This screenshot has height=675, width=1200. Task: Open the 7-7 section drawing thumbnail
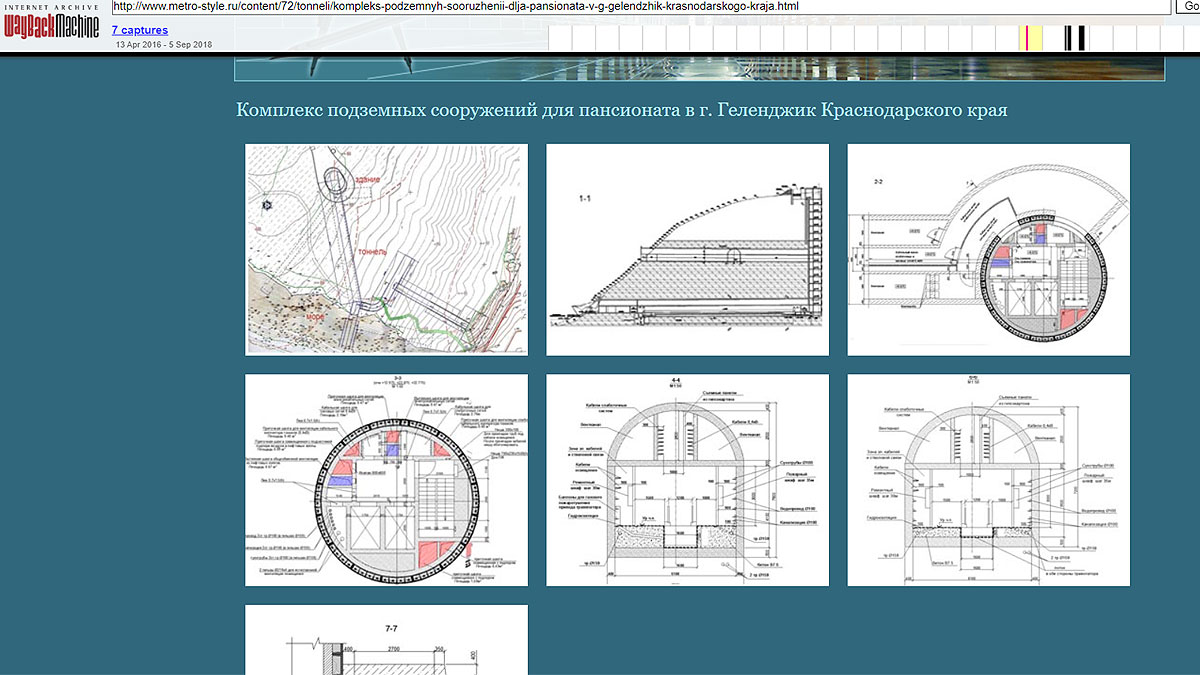point(387,640)
